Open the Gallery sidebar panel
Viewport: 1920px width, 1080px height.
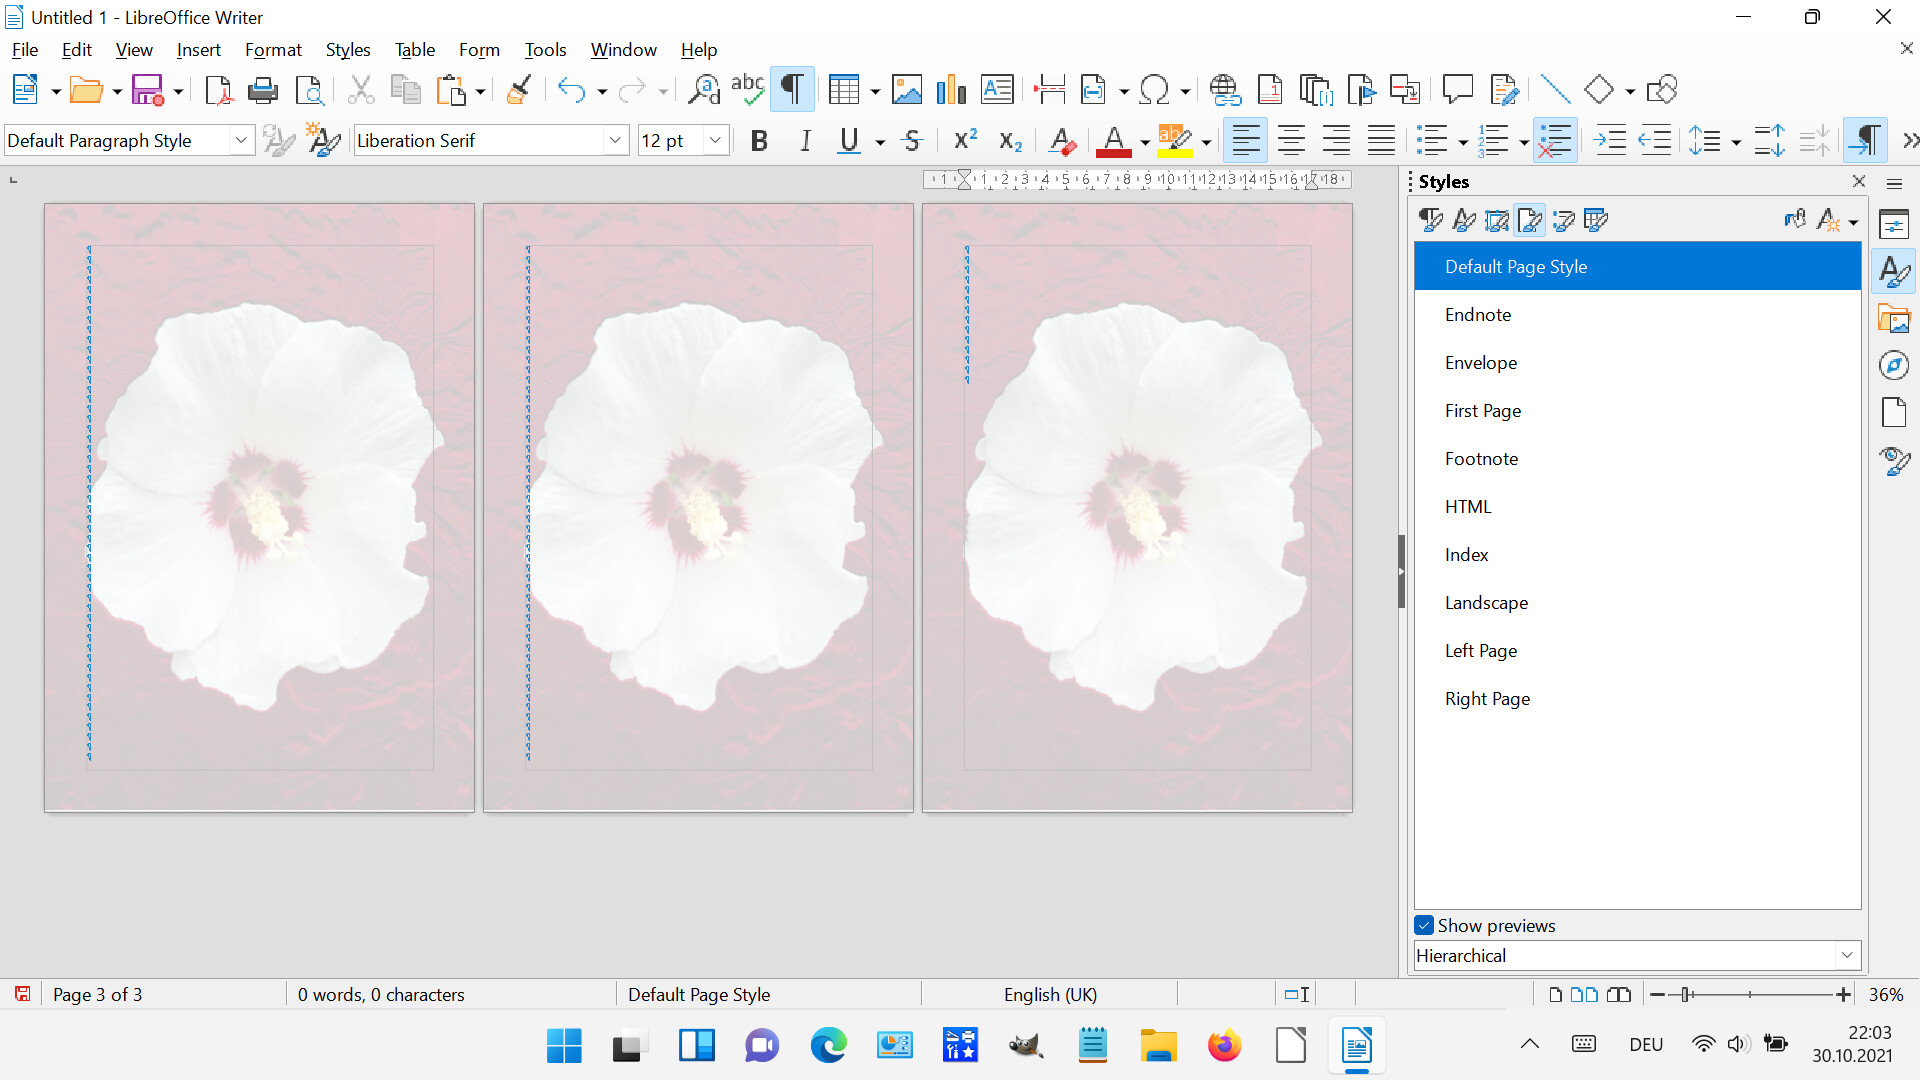(x=1895, y=318)
